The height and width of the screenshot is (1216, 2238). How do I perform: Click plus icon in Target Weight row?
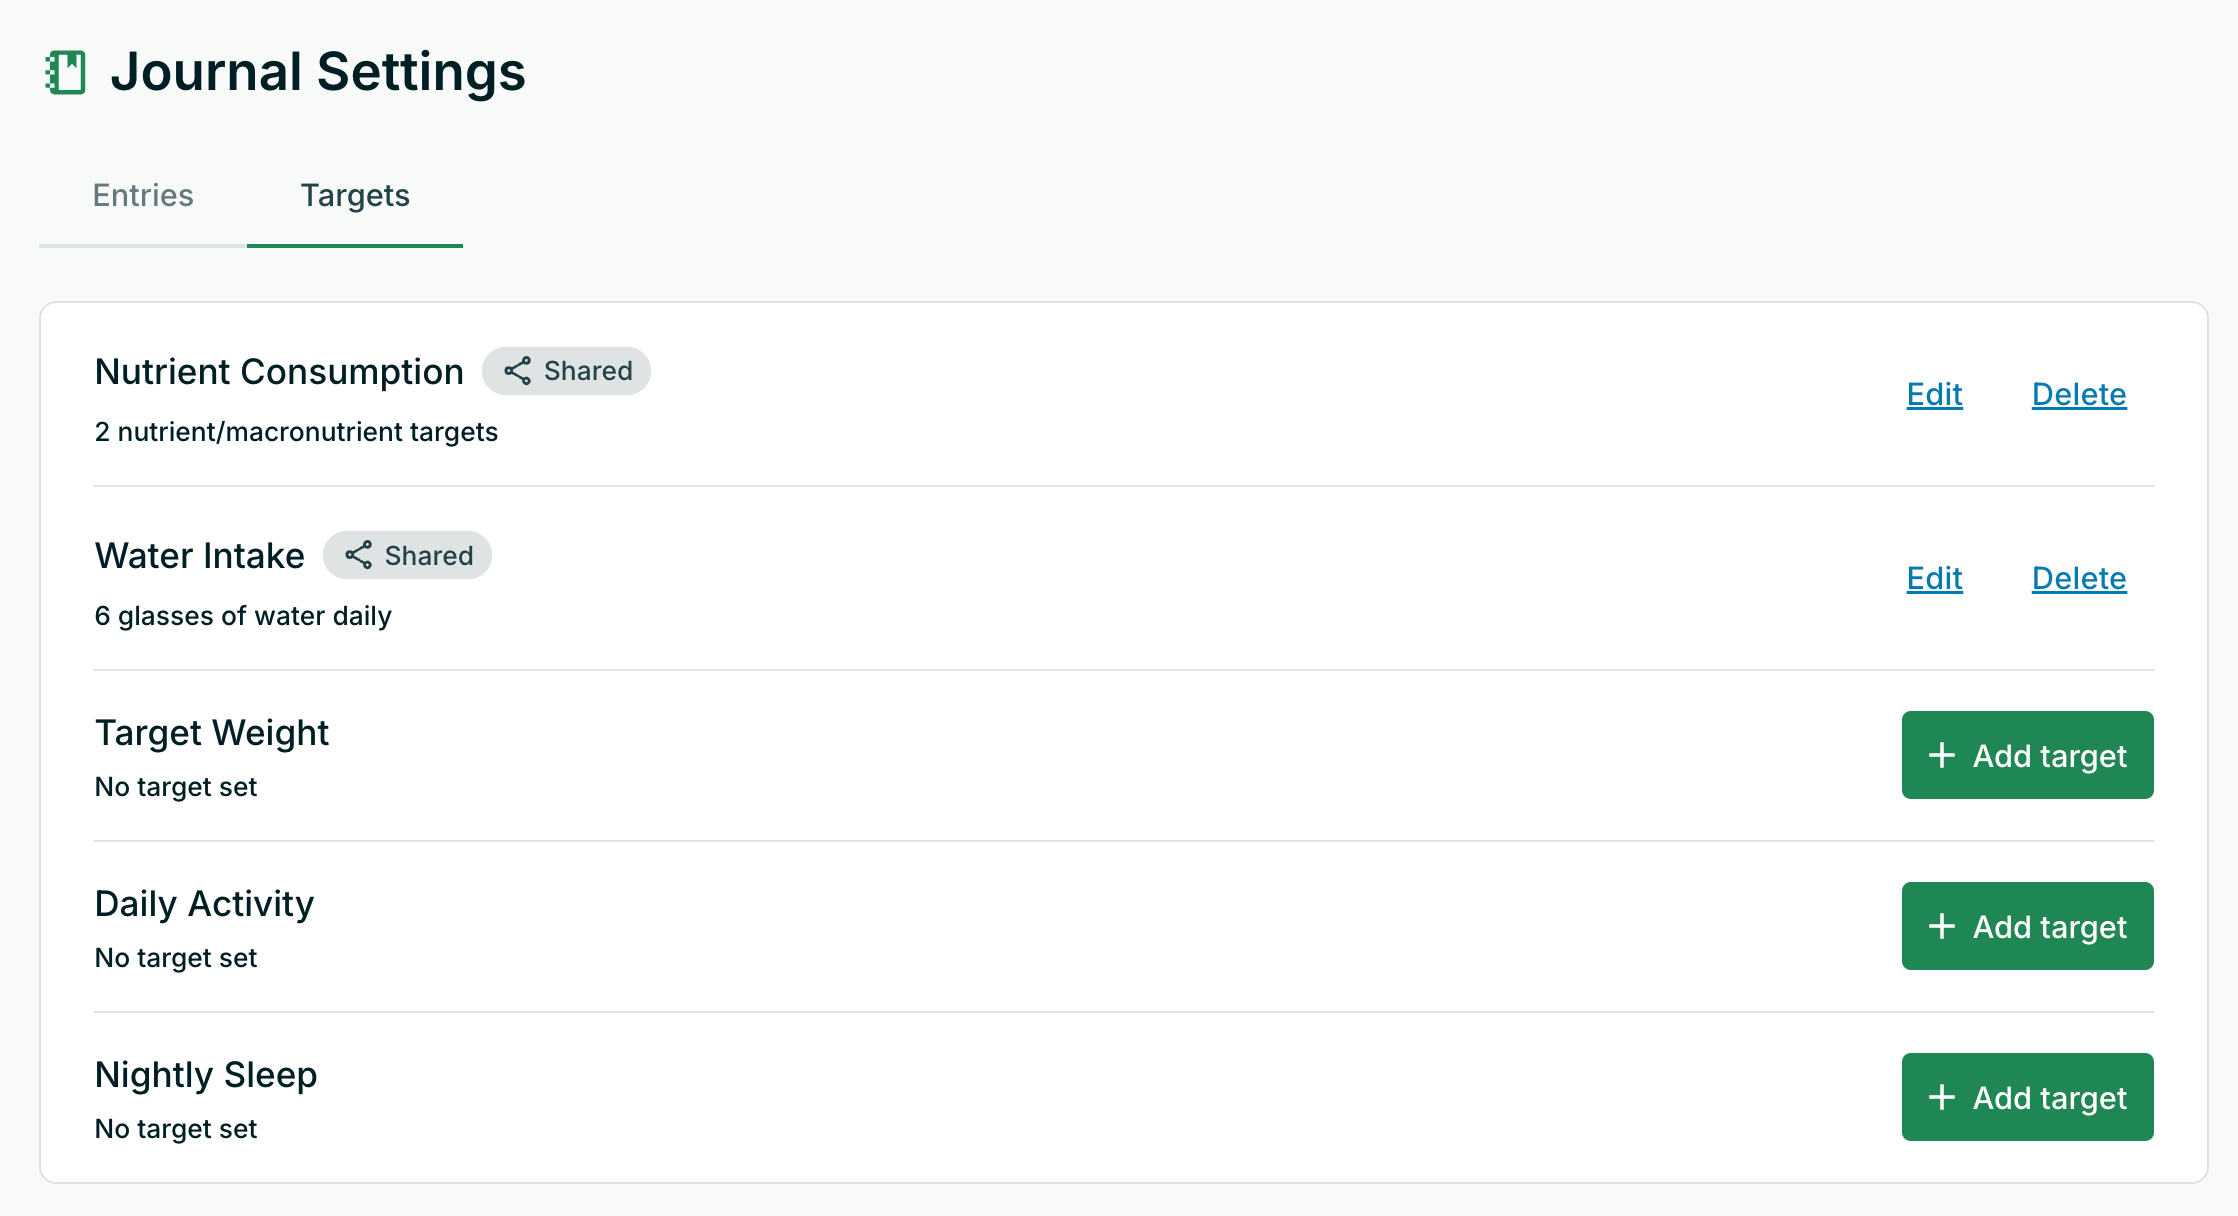coord(1941,755)
